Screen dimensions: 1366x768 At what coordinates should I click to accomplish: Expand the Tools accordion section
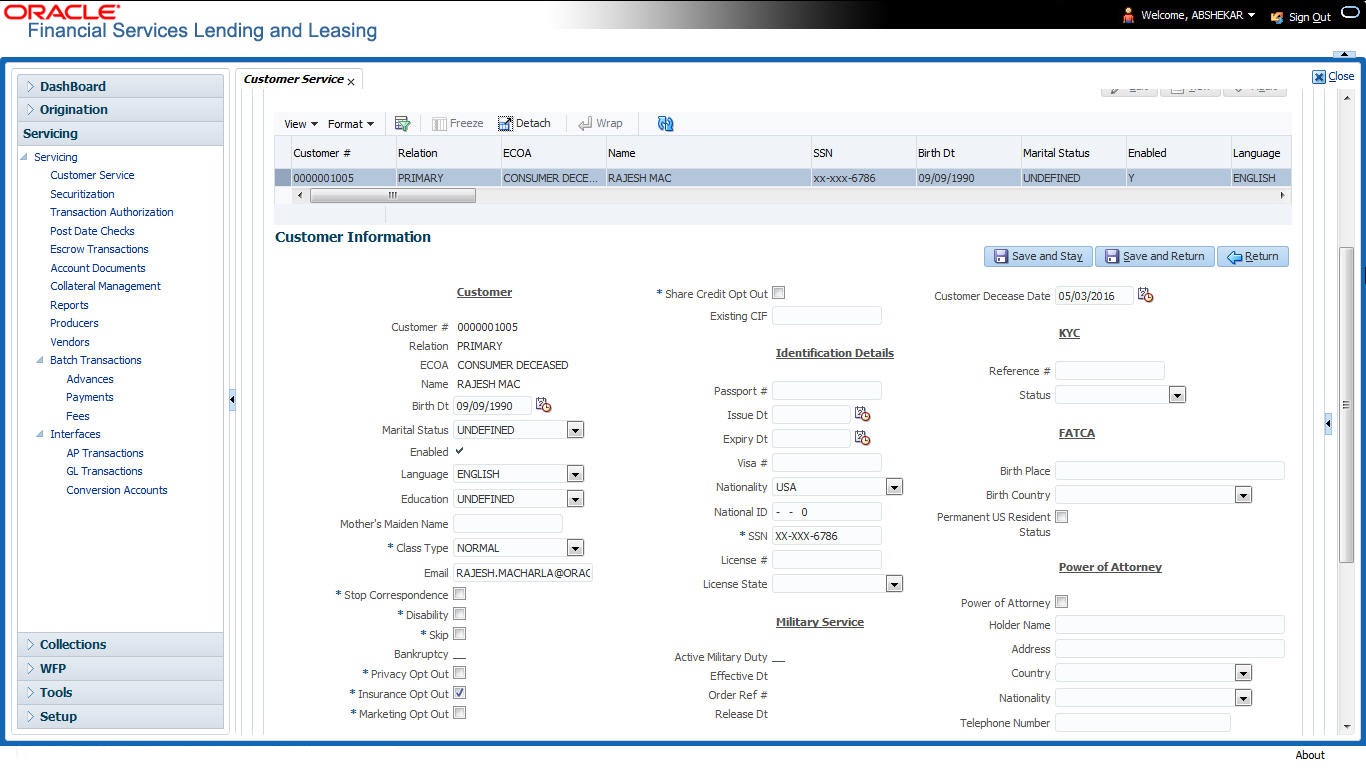(120, 693)
